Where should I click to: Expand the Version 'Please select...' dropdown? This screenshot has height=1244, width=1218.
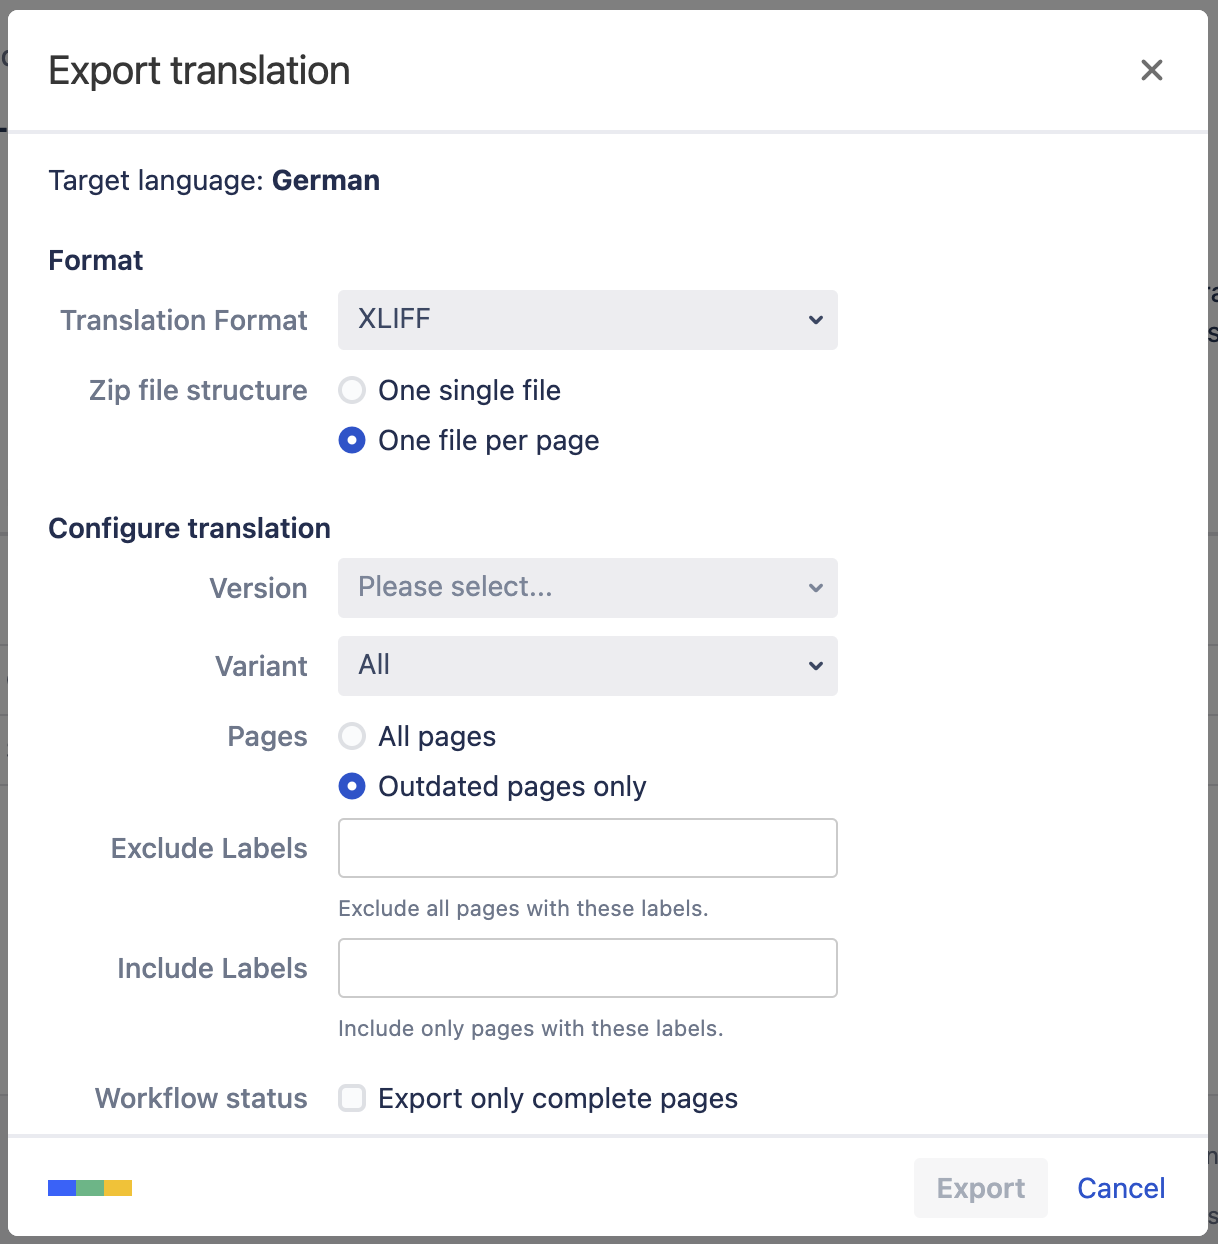587,588
